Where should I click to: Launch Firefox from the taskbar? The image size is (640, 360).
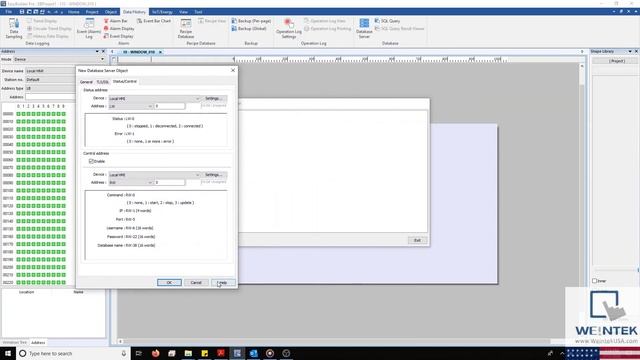pos(156,353)
